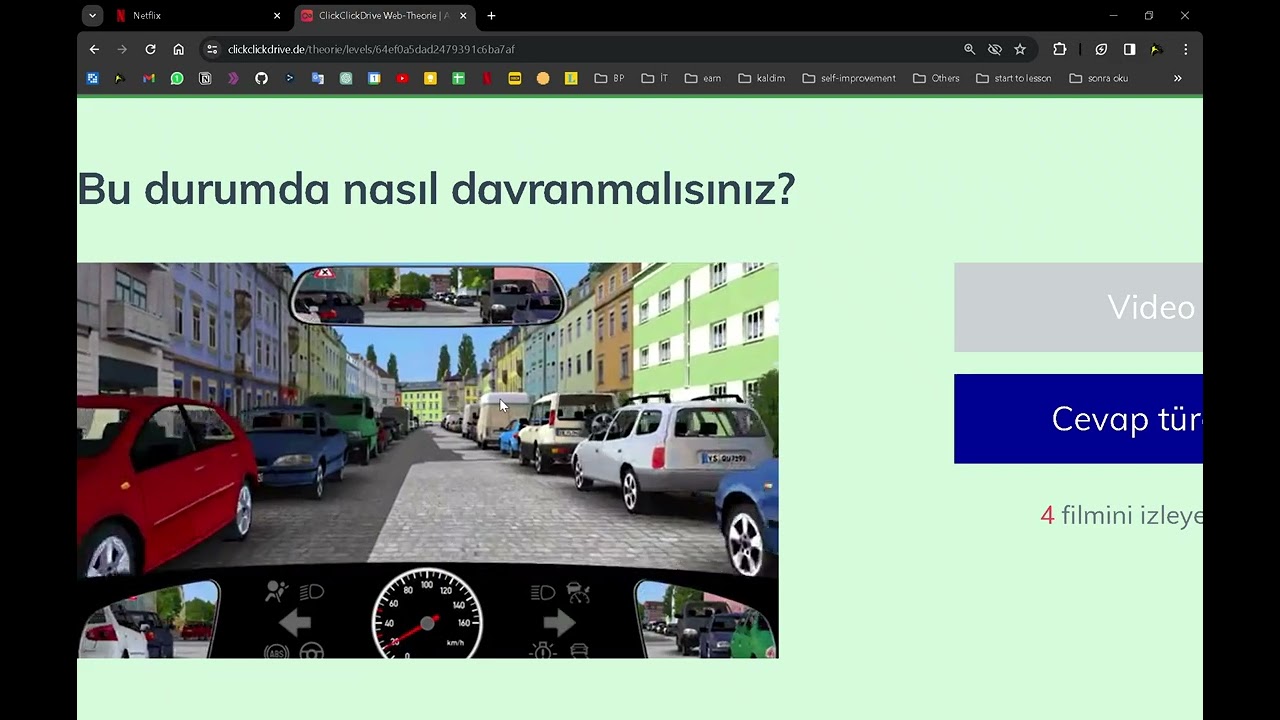Close the Netflix tab
The width and height of the screenshot is (1280, 720).
(277, 16)
